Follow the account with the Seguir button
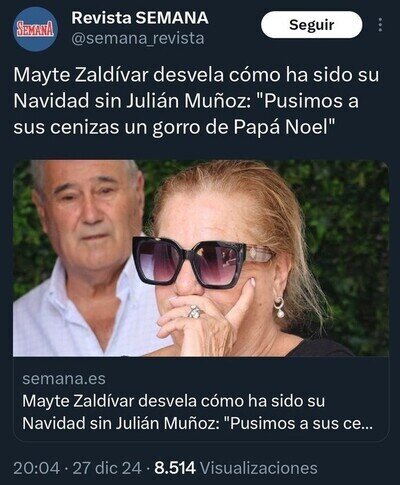 click(x=311, y=25)
